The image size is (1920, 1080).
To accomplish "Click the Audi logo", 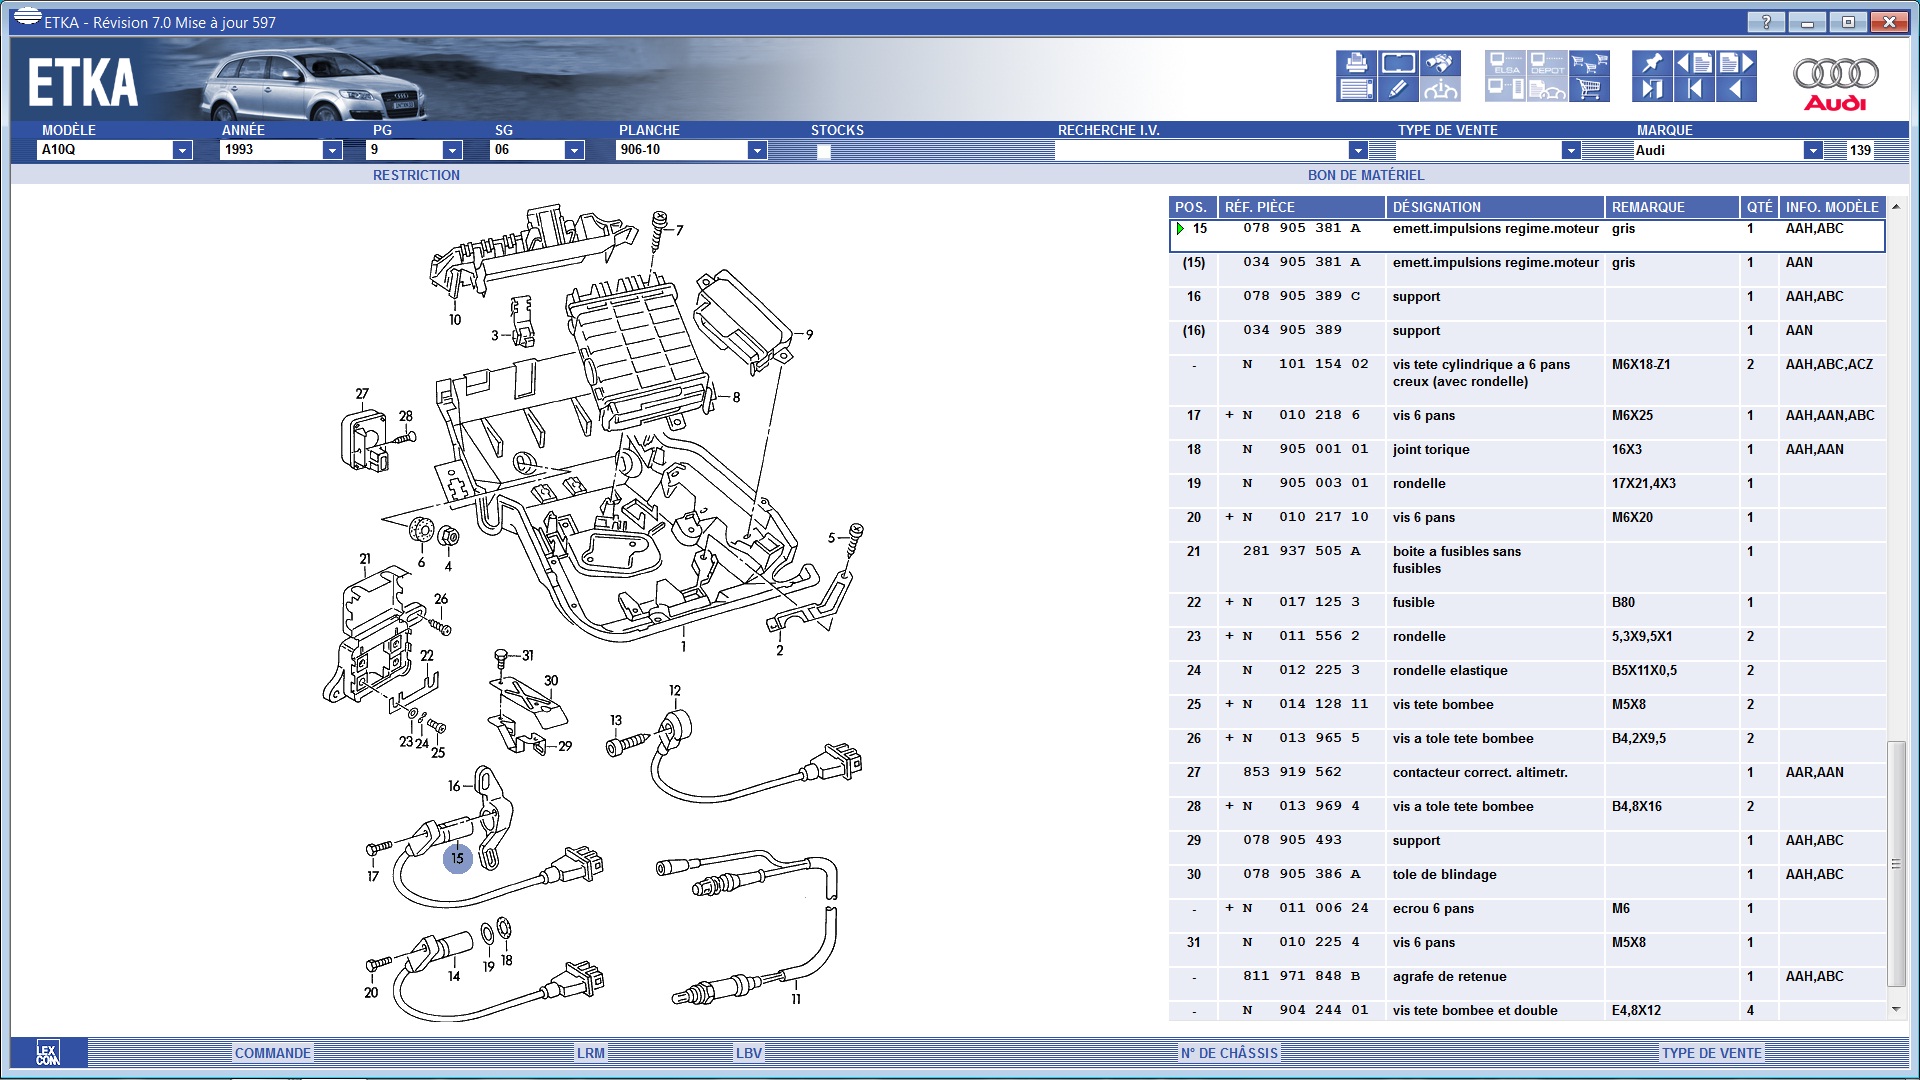I will coord(1835,83).
